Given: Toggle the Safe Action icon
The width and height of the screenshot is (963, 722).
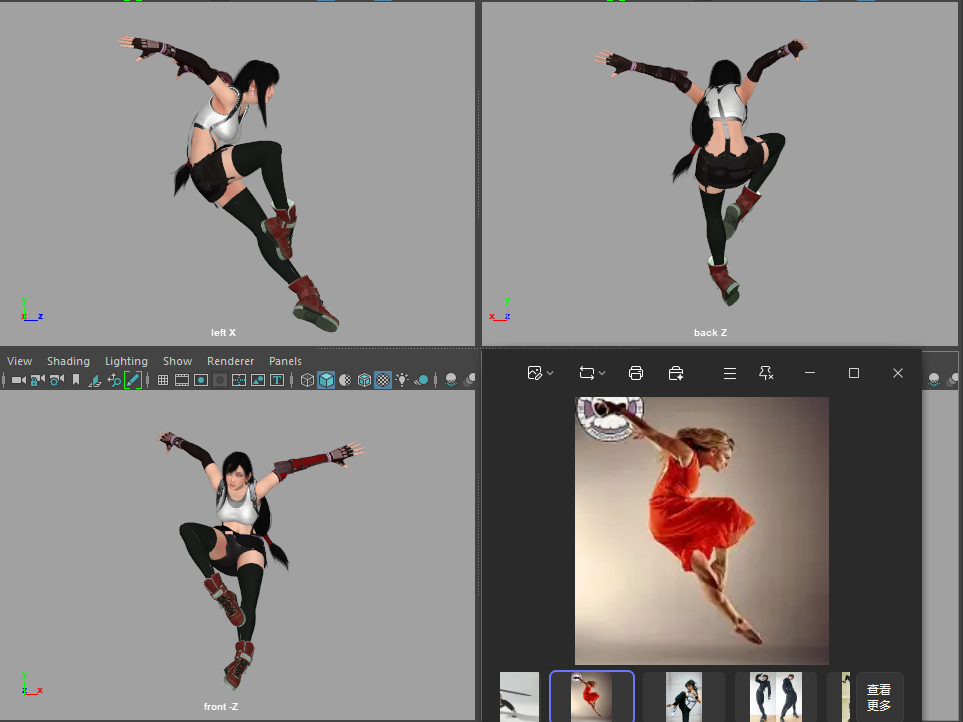Looking at the screenshot, I should (258, 380).
